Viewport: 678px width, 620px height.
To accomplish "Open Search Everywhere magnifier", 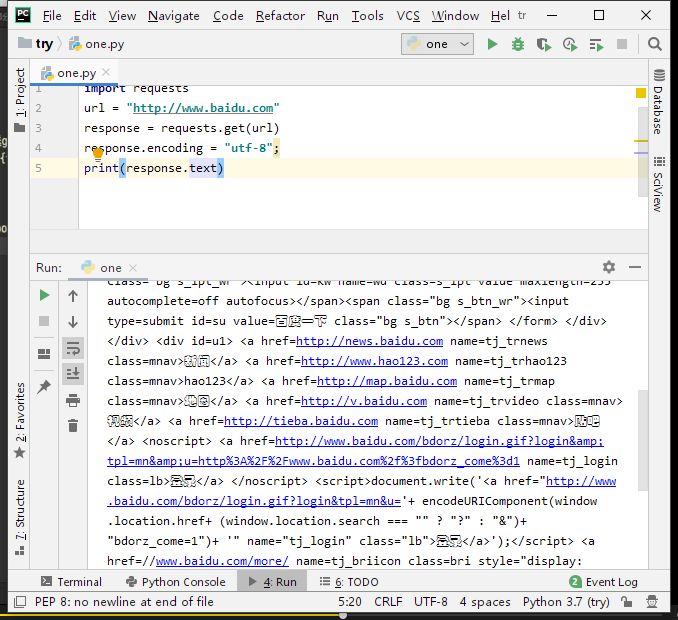I will click(x=655, y=44).
